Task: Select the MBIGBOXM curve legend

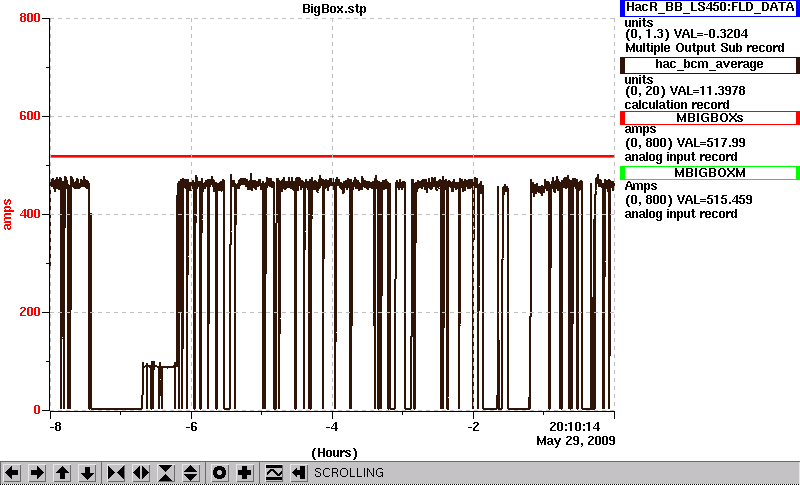Action: 710,173
